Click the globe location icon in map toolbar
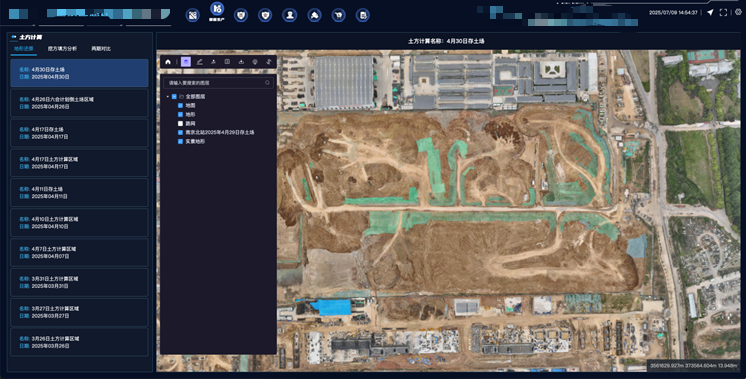The height and width of the screenshot is (379, 746). pos(255,62)
